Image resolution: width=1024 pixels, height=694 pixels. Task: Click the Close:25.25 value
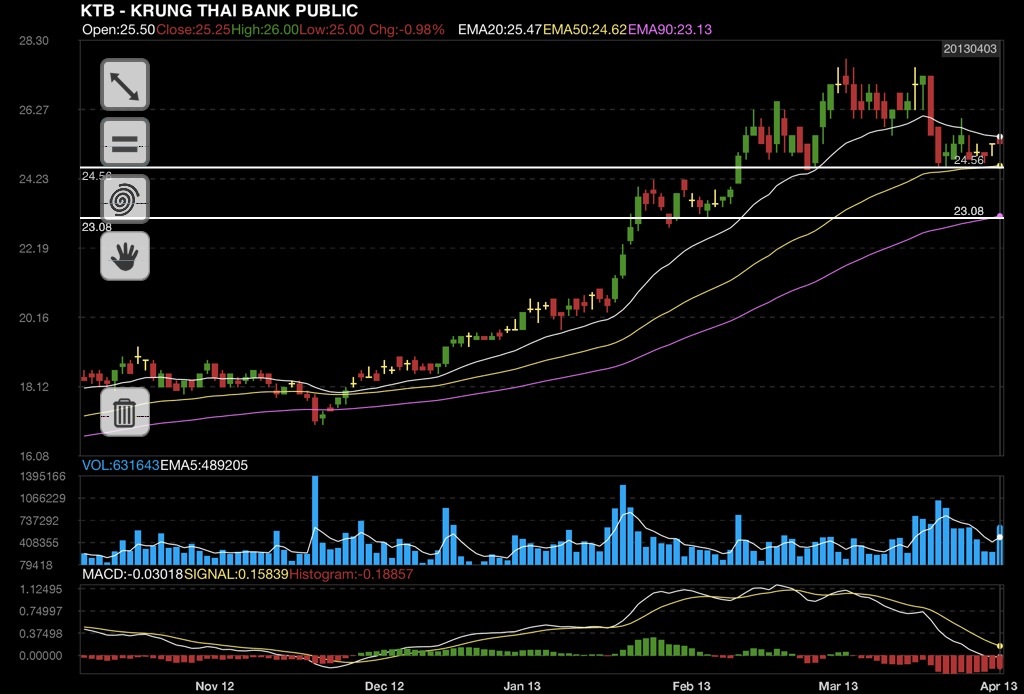(193, 29)
